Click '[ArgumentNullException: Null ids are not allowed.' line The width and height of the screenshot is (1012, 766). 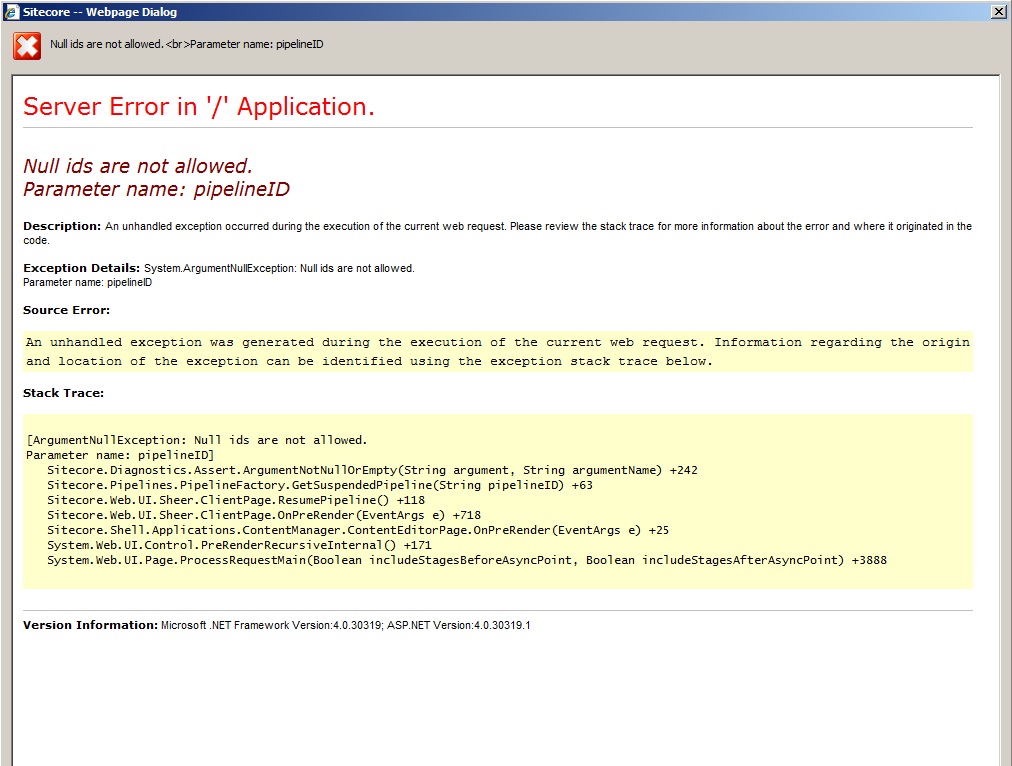(x=197, y=440)
